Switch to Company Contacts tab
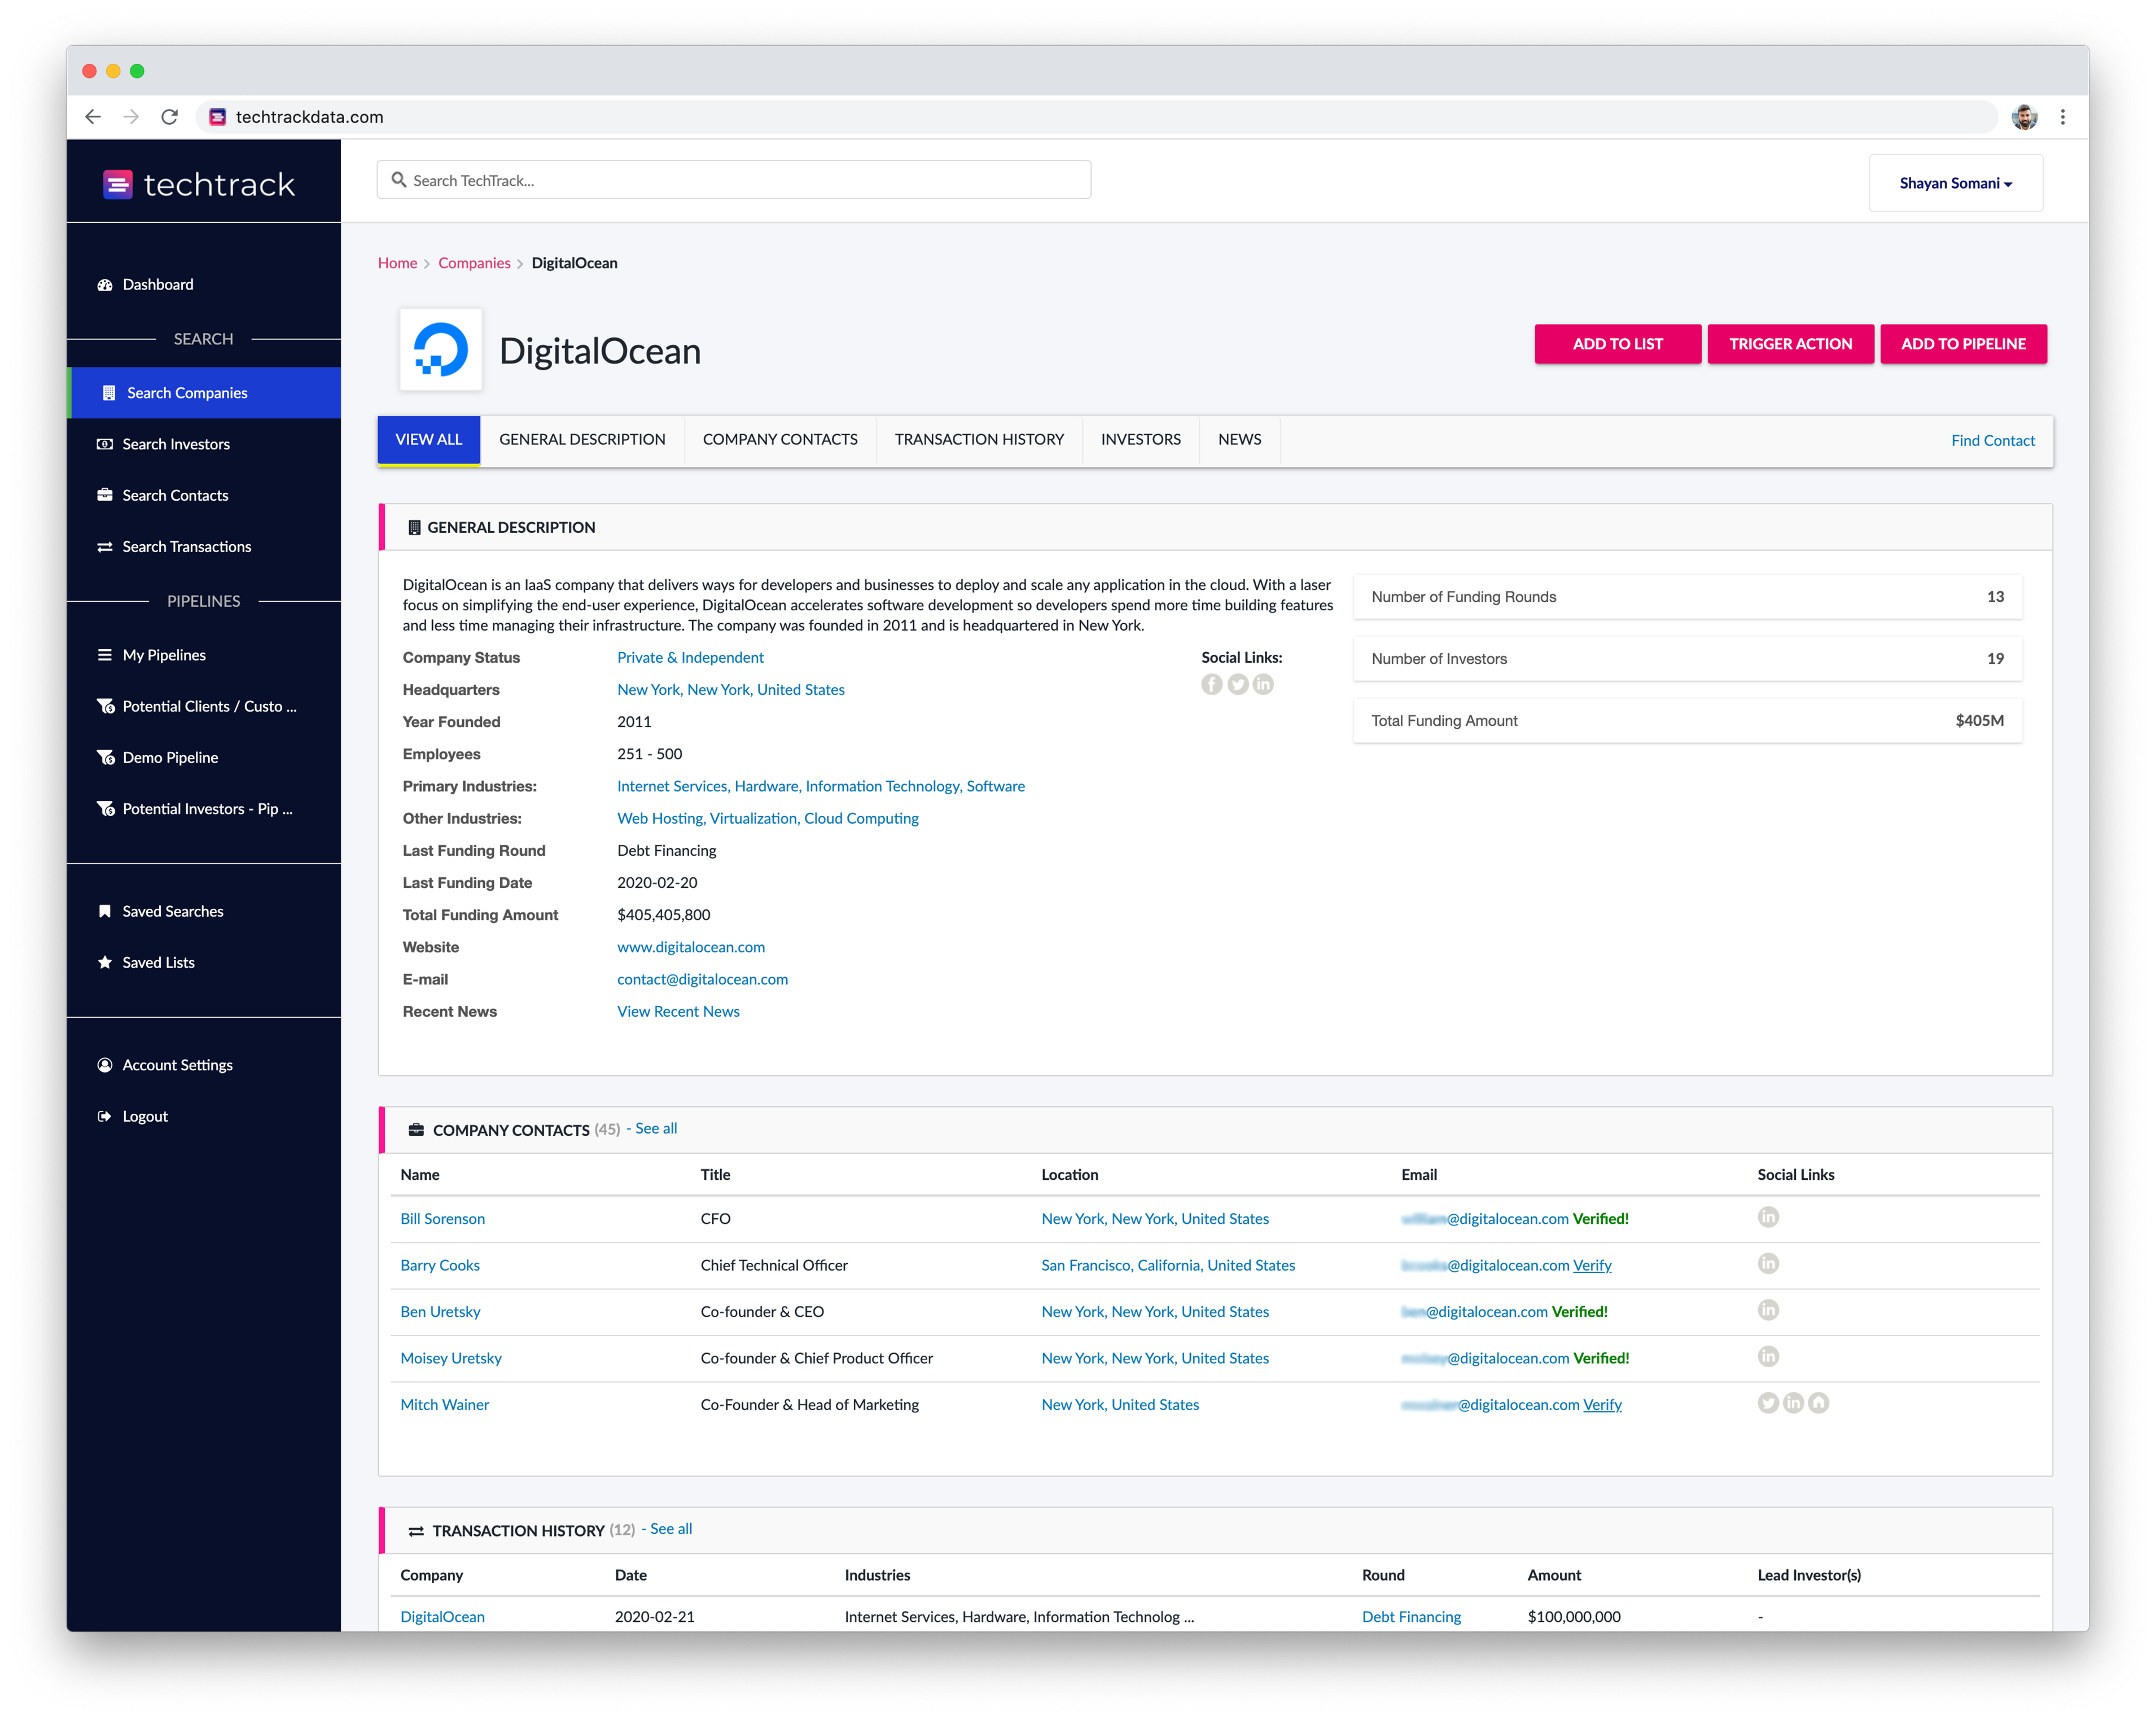The height and width of the screenshot is (1720, 2156). (x=780, y=440)
